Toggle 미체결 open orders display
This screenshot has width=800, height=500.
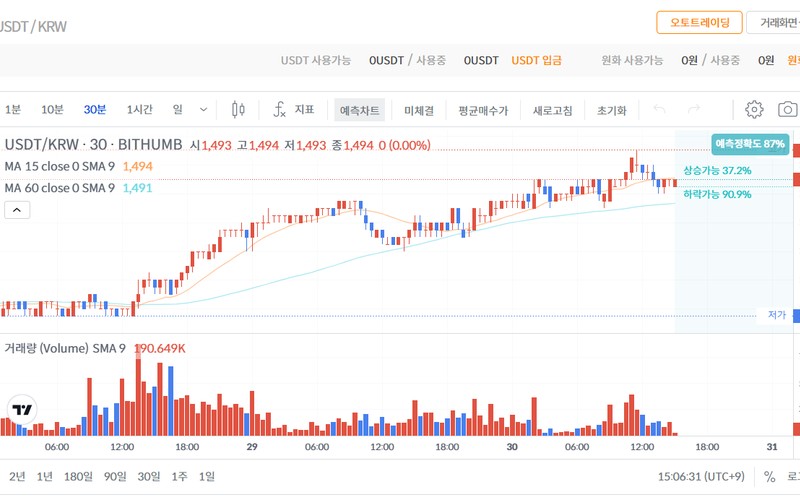pos(419,110)
